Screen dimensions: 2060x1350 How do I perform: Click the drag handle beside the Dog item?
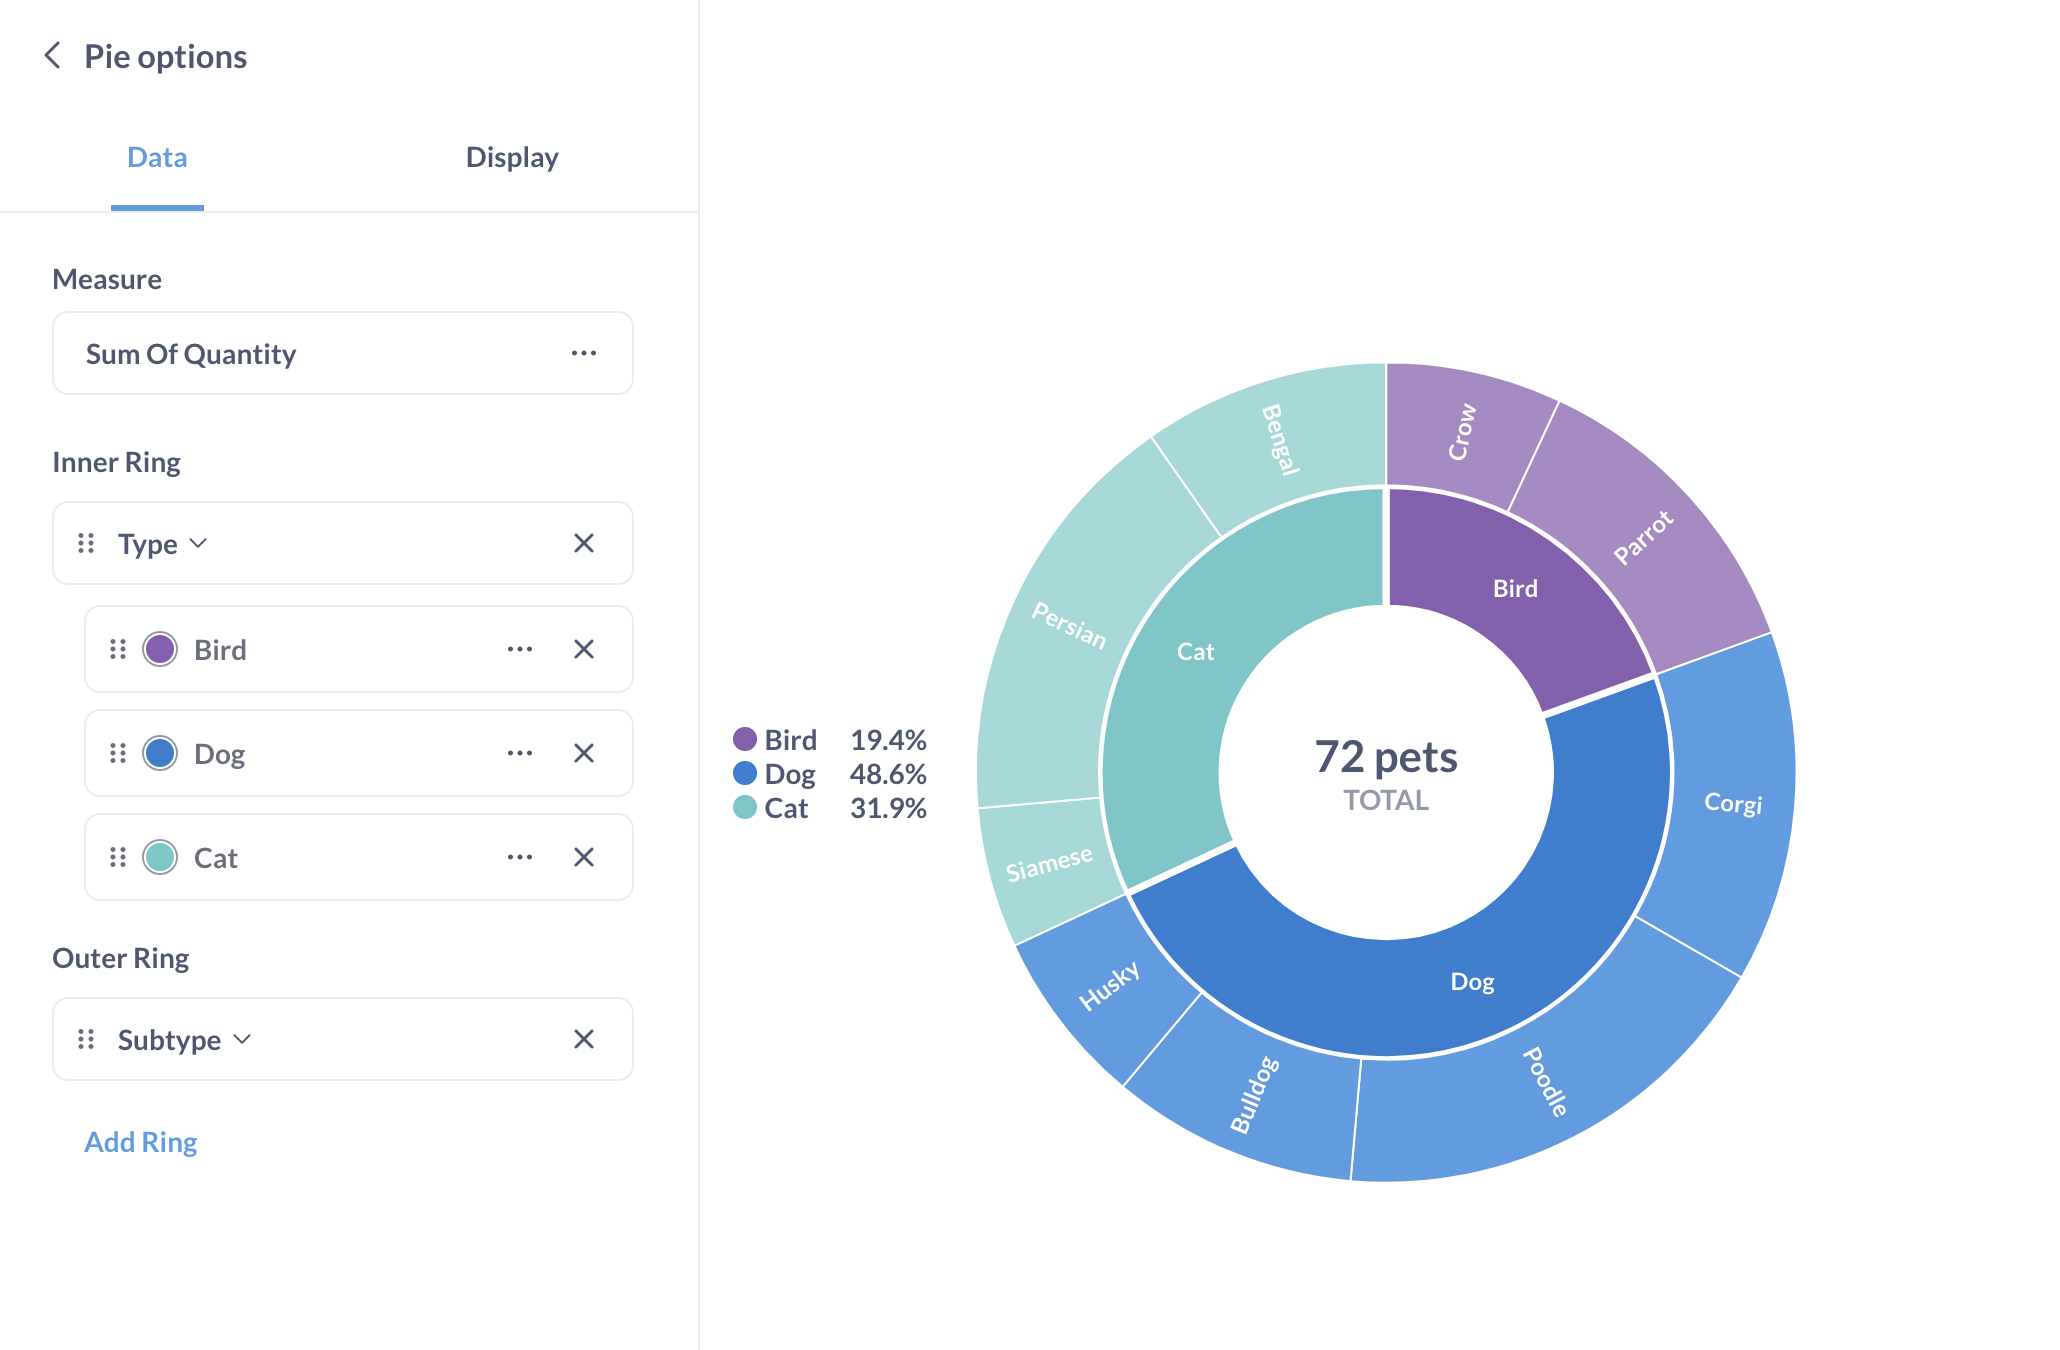pos(117,753)
